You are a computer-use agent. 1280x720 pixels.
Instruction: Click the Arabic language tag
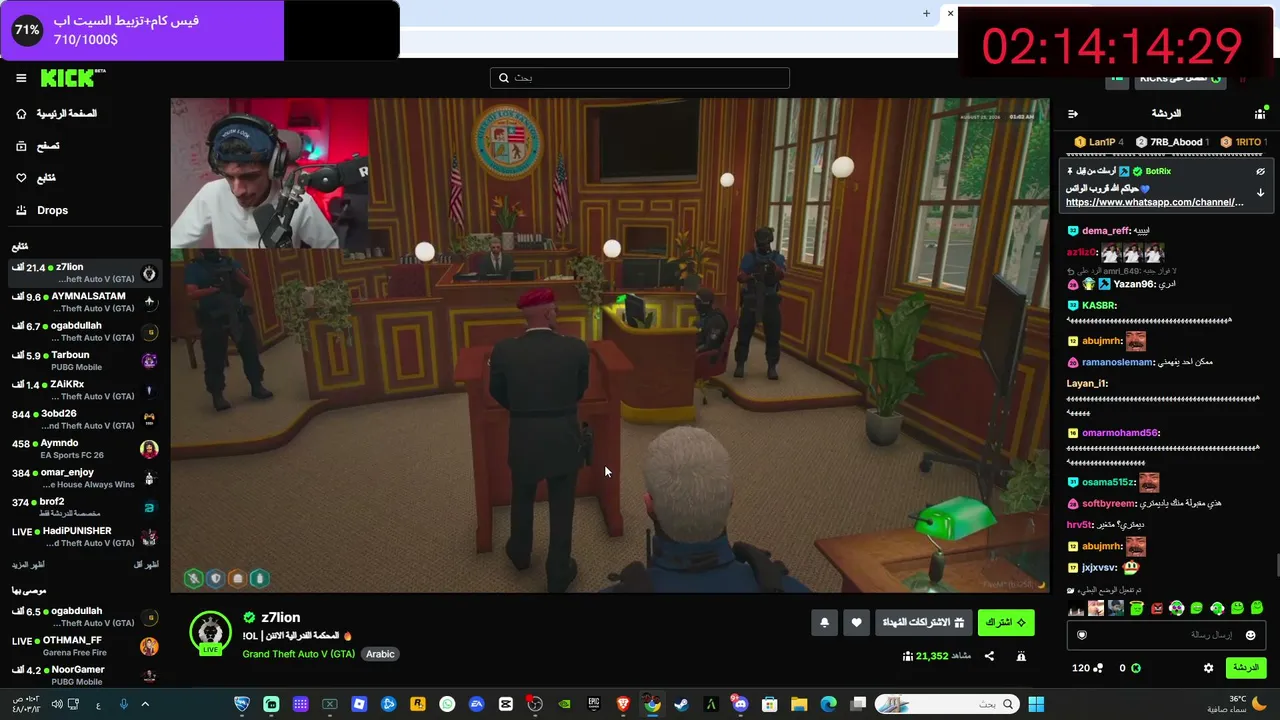point(380,654)
